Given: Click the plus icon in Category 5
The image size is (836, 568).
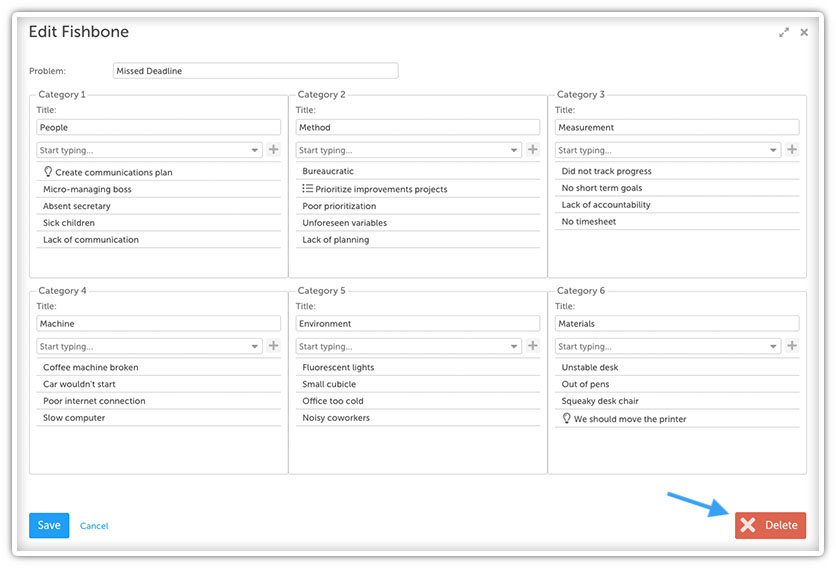Looking at the screenshot, I should pos(533,346).
